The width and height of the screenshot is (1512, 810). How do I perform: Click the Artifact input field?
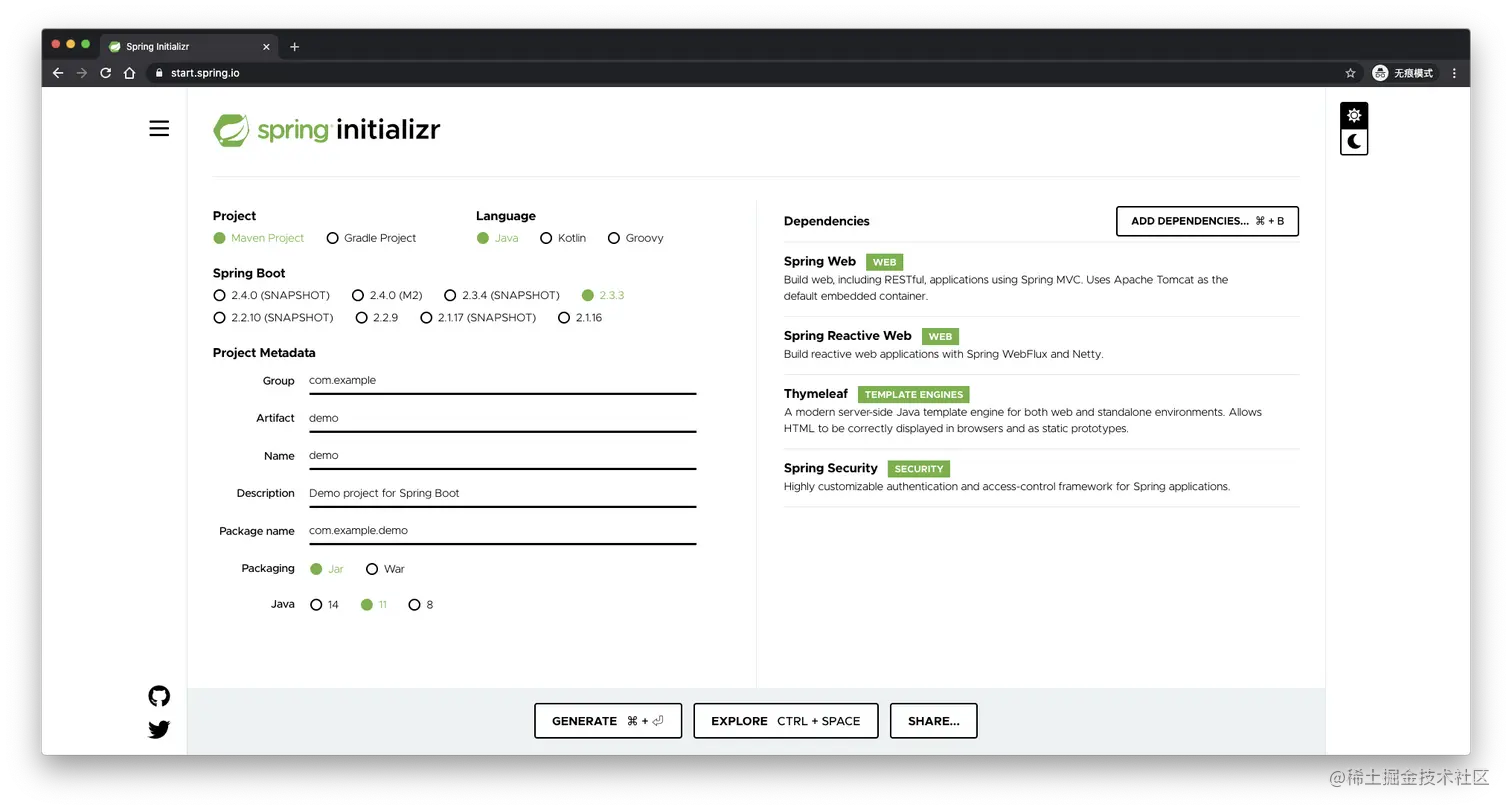pos(502,419)
